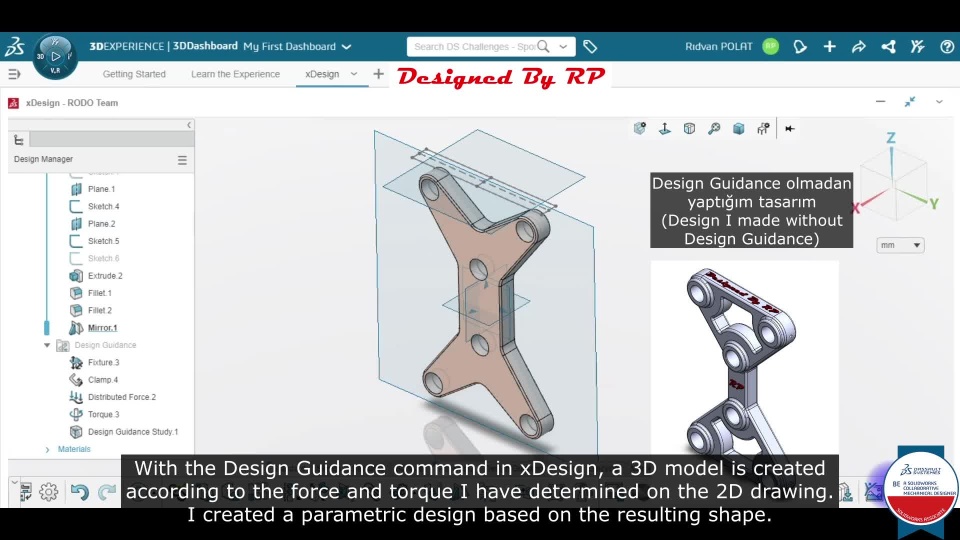Switch to the Learn the Experience tab
Image resolution: width=960 pixels, height=540 pixels.
click(235, 74)
